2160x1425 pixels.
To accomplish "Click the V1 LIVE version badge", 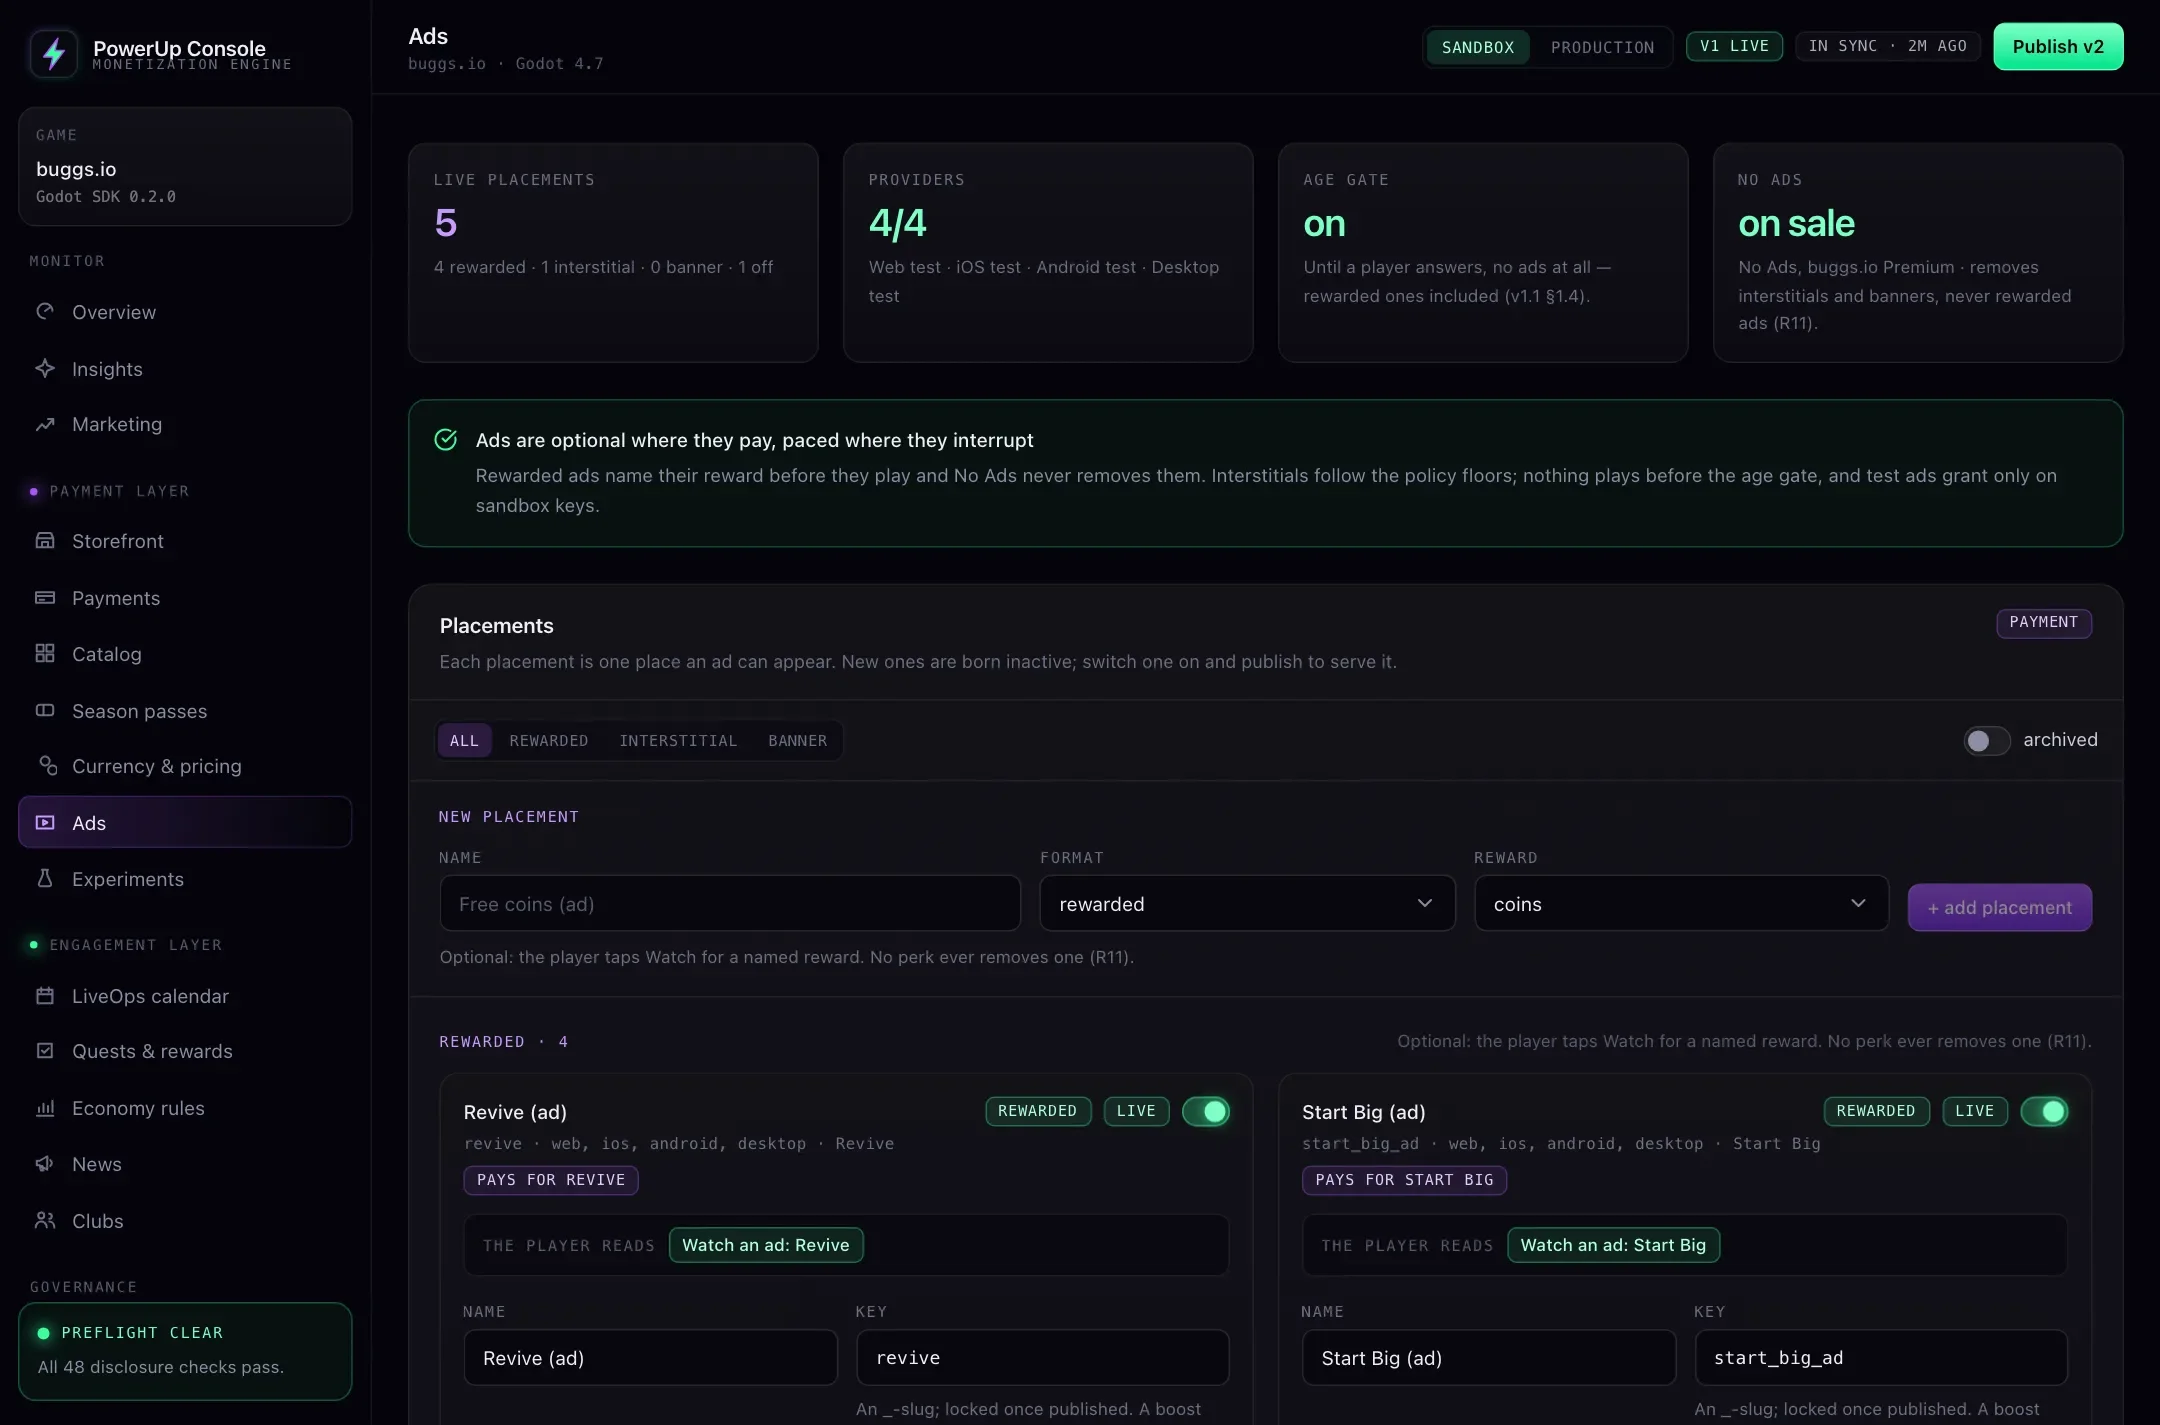I will pos(1734,47).
